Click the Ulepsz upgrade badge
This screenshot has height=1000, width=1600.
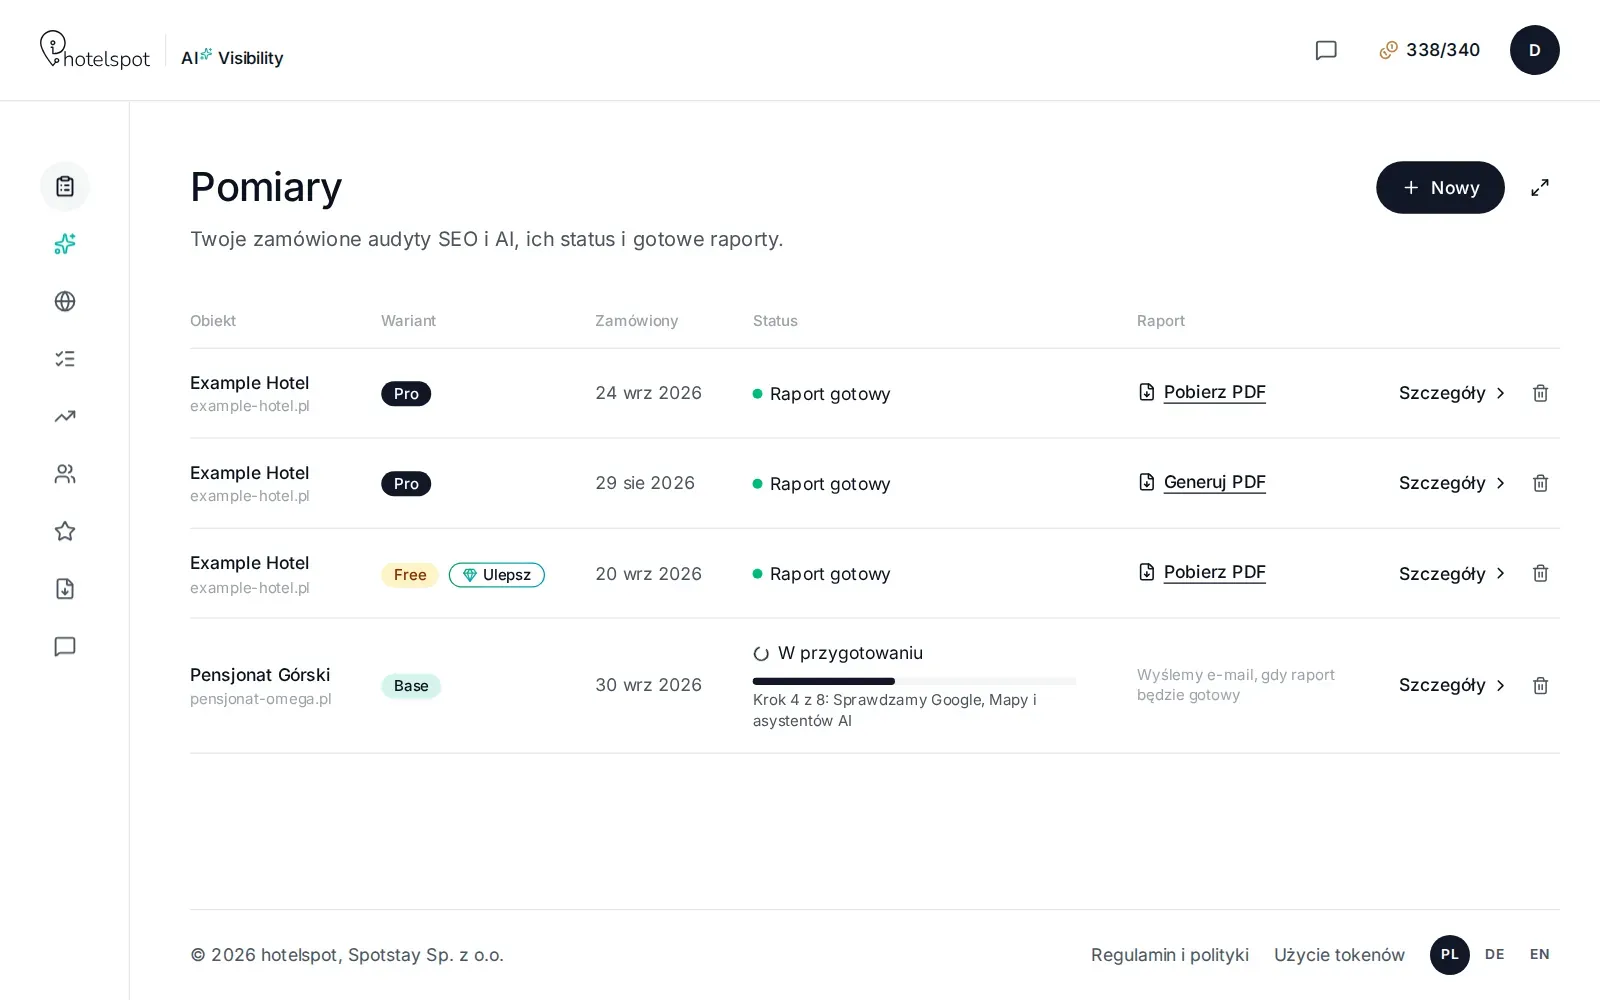point(497,575)
